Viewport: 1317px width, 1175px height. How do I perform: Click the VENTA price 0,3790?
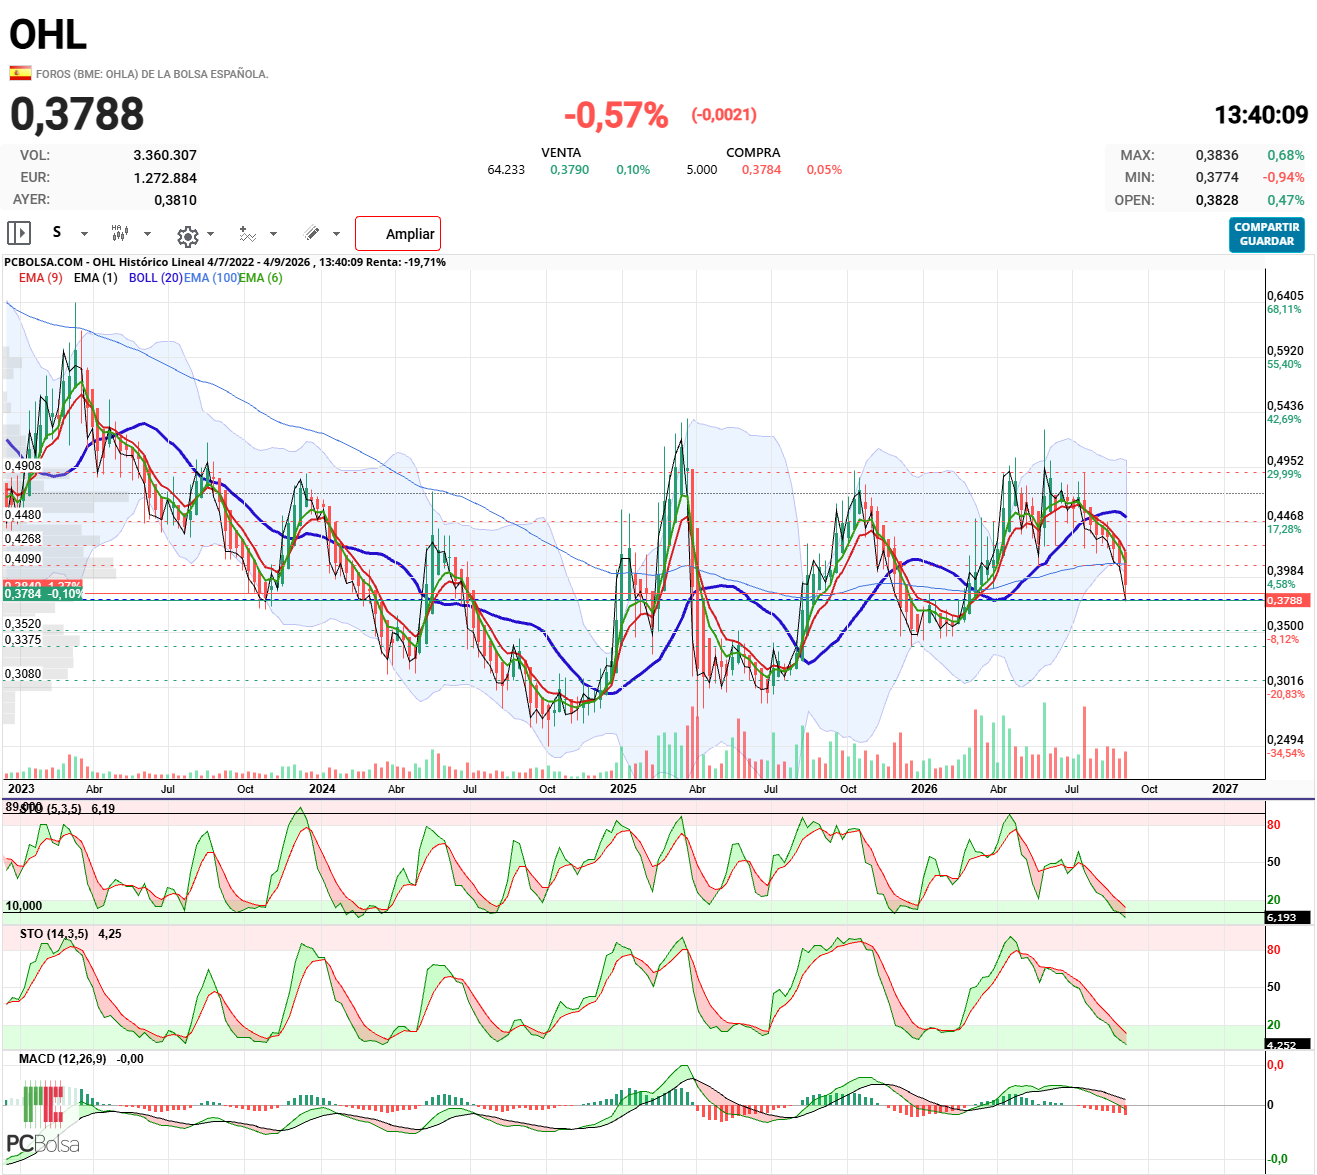(569, 170)
